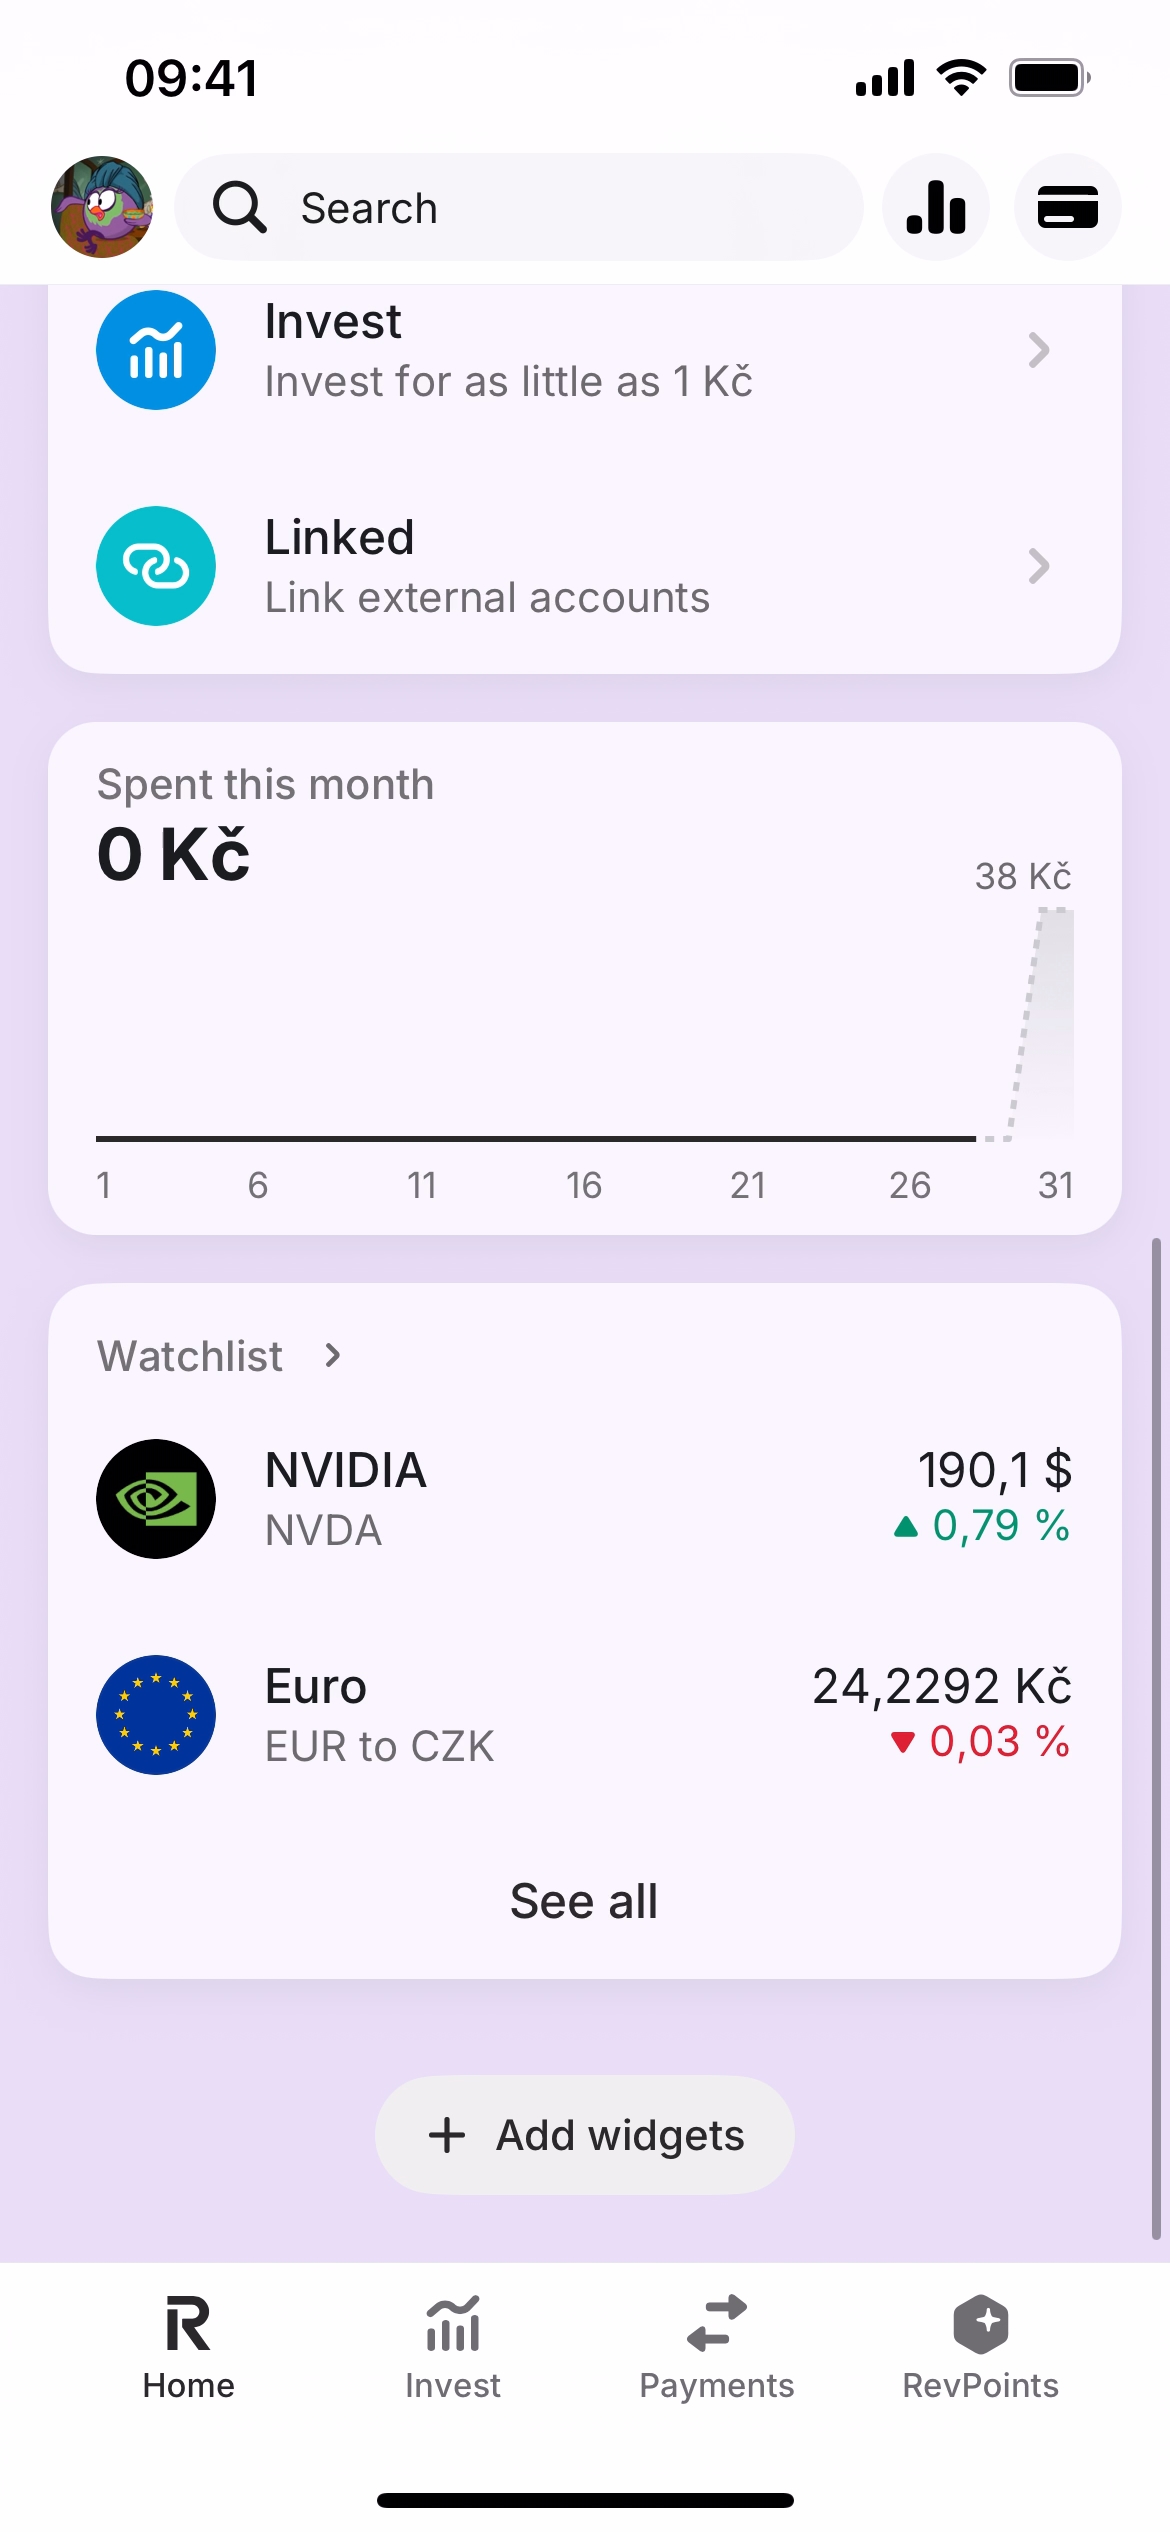Open the cards icon button
Image resolution: width=1170 pixels, height=2532 pixels.
pyautogui.click(x=1067, y=207)
